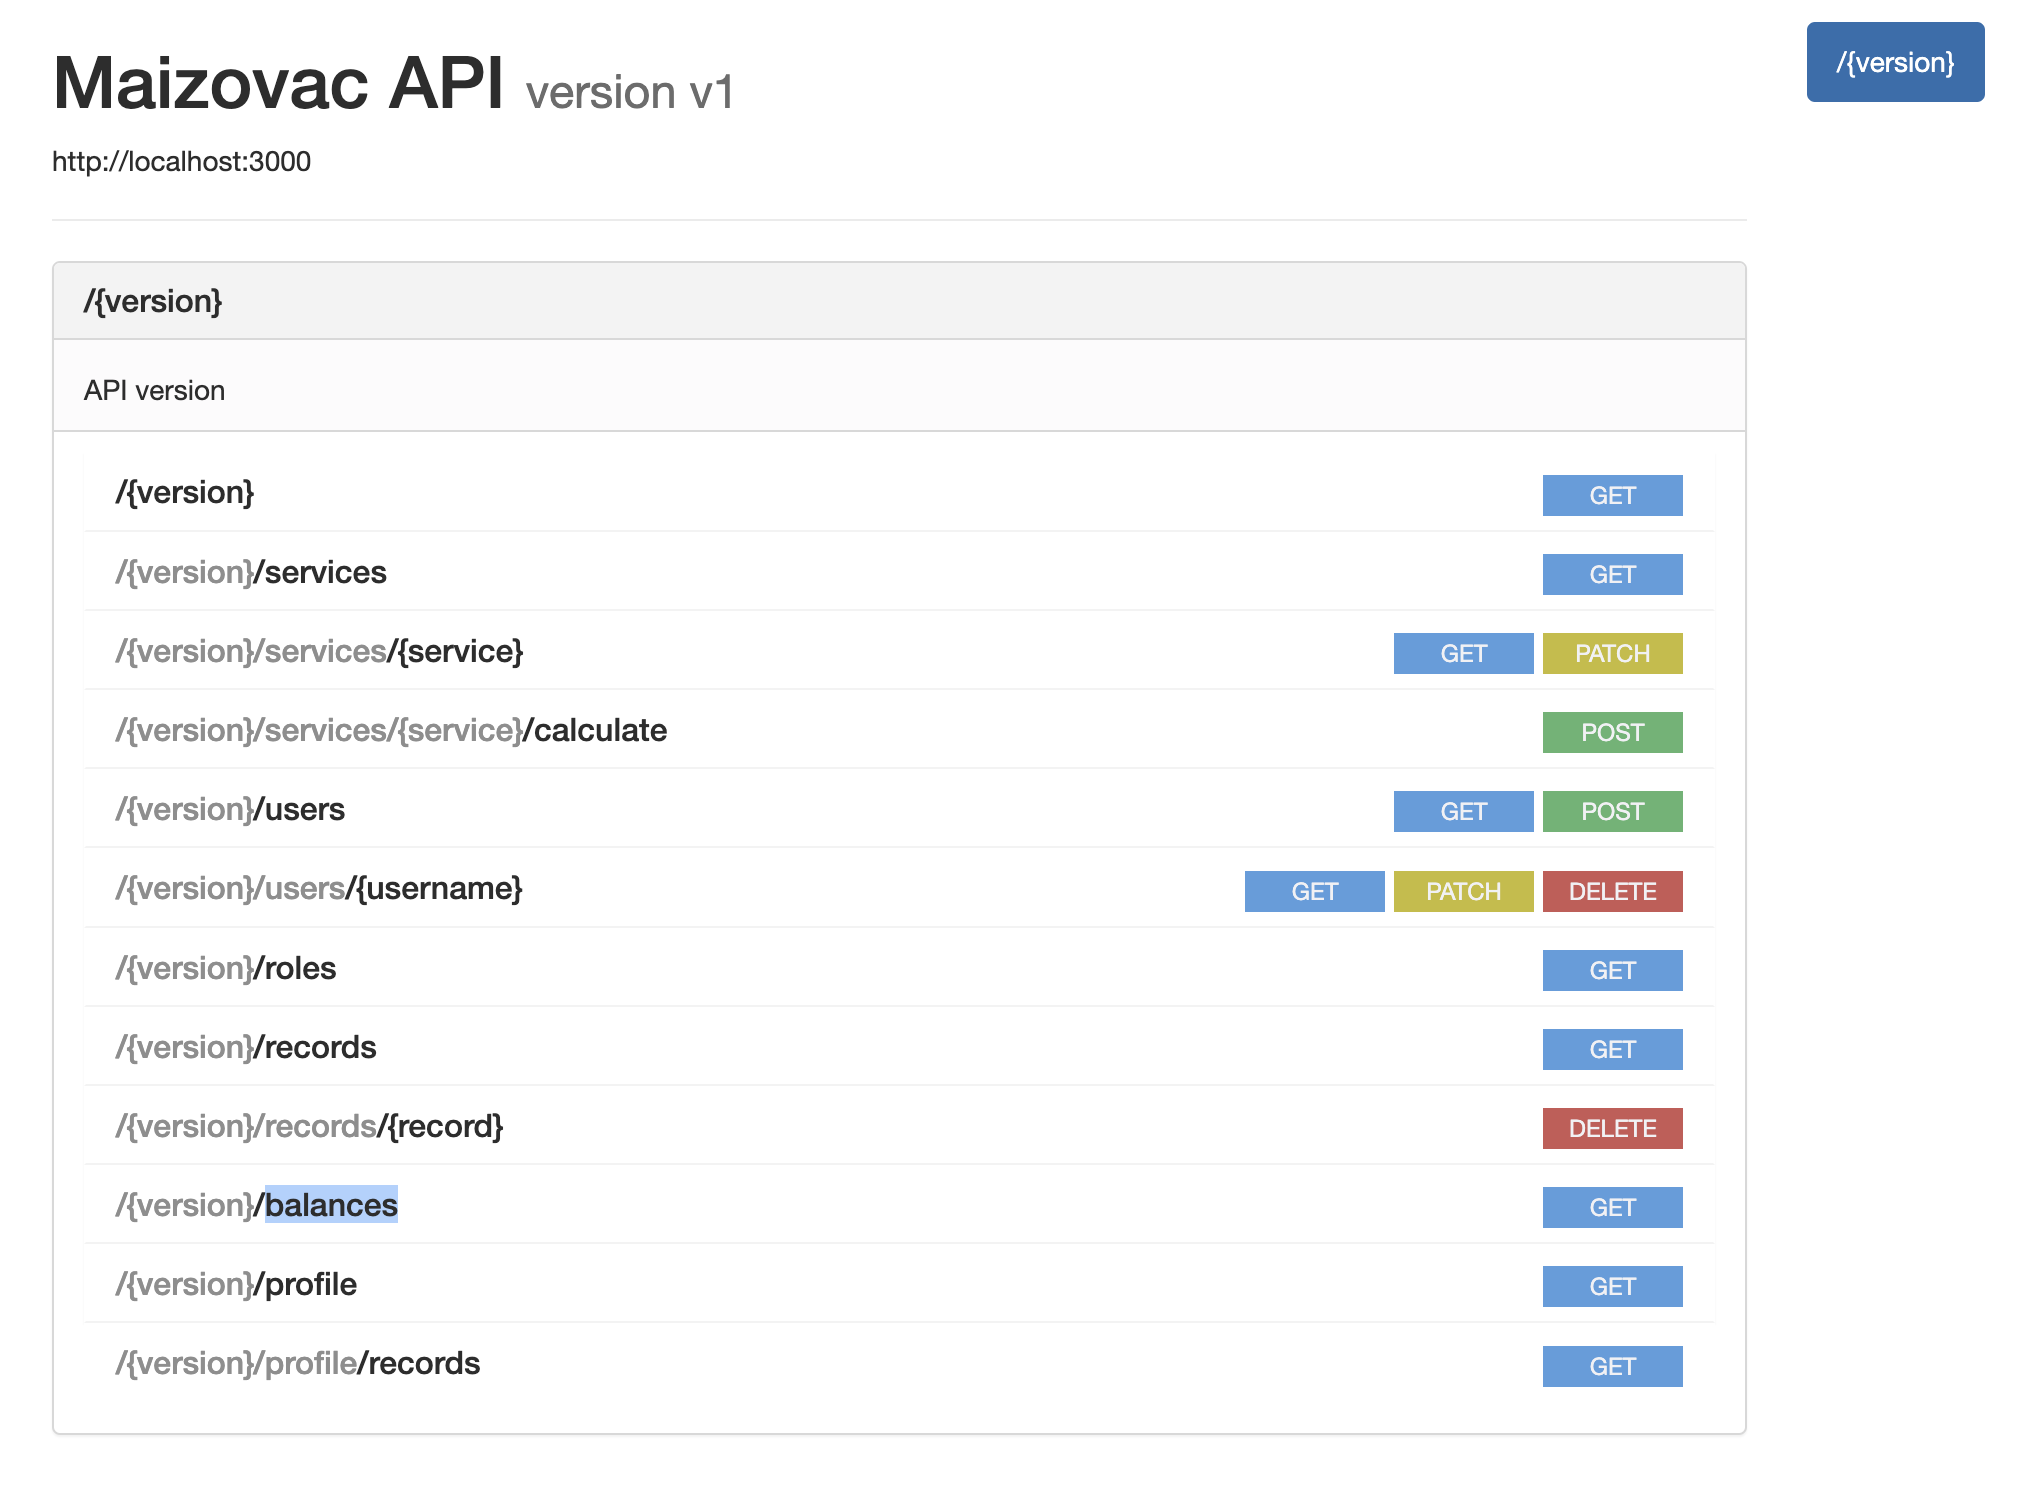The width and height of the screenshot is (2036, 1488).
Task: Open PATCH for /users/{username}
Action: tap(1462, 891)
